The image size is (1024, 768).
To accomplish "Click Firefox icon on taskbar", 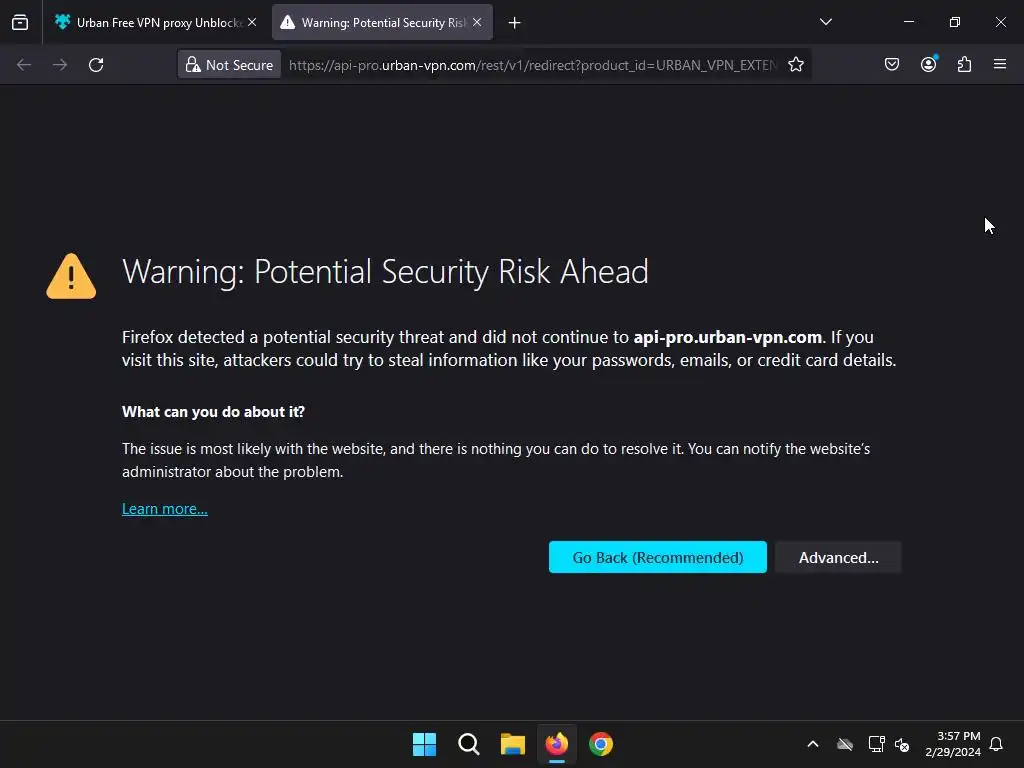I will coord(557,744).
